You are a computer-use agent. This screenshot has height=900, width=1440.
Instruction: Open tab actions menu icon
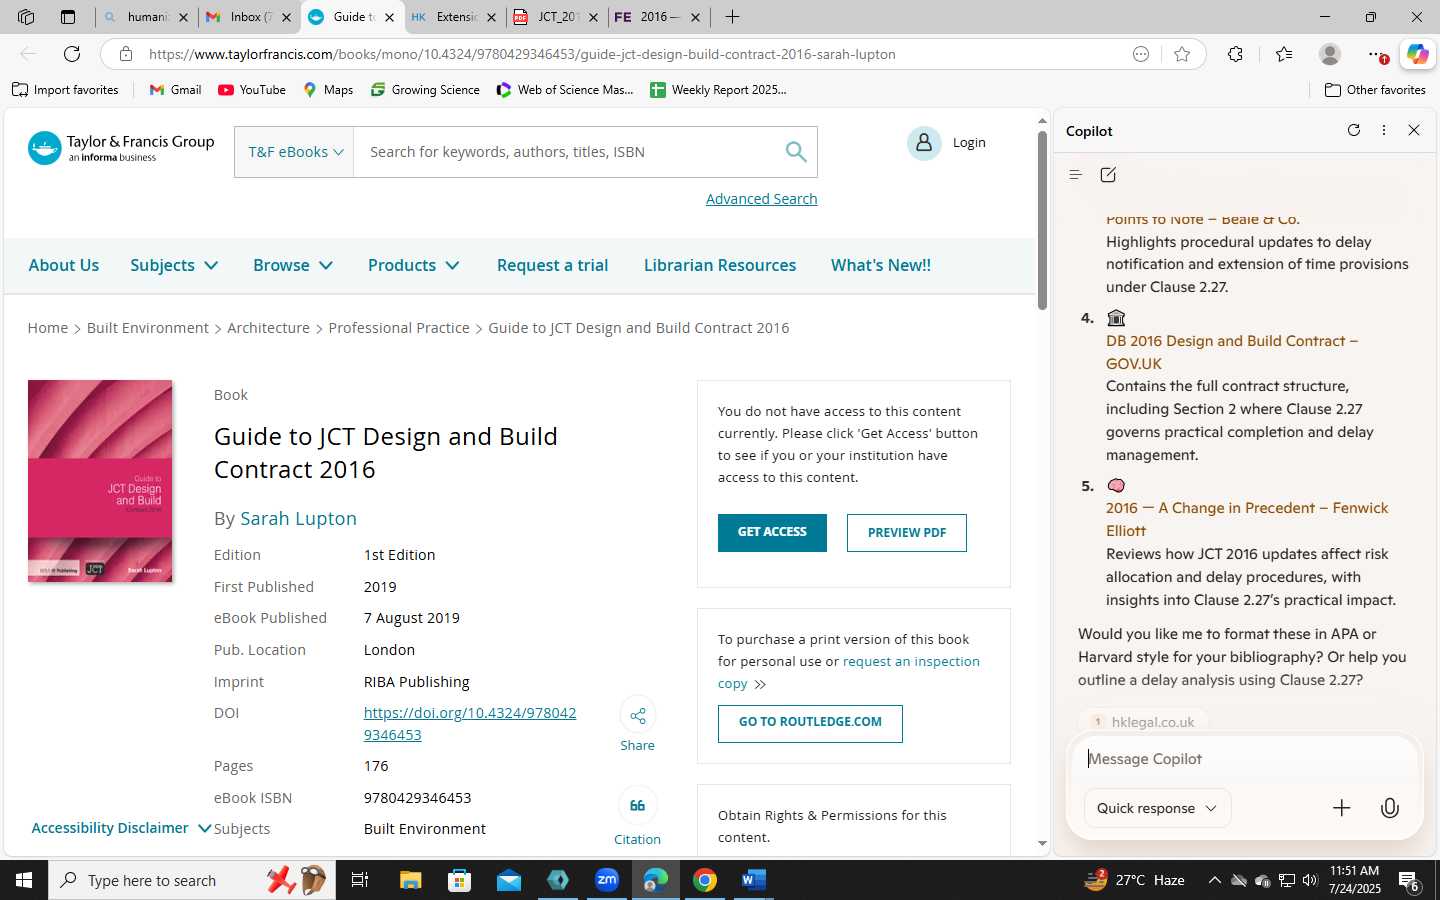pos(68,17)
